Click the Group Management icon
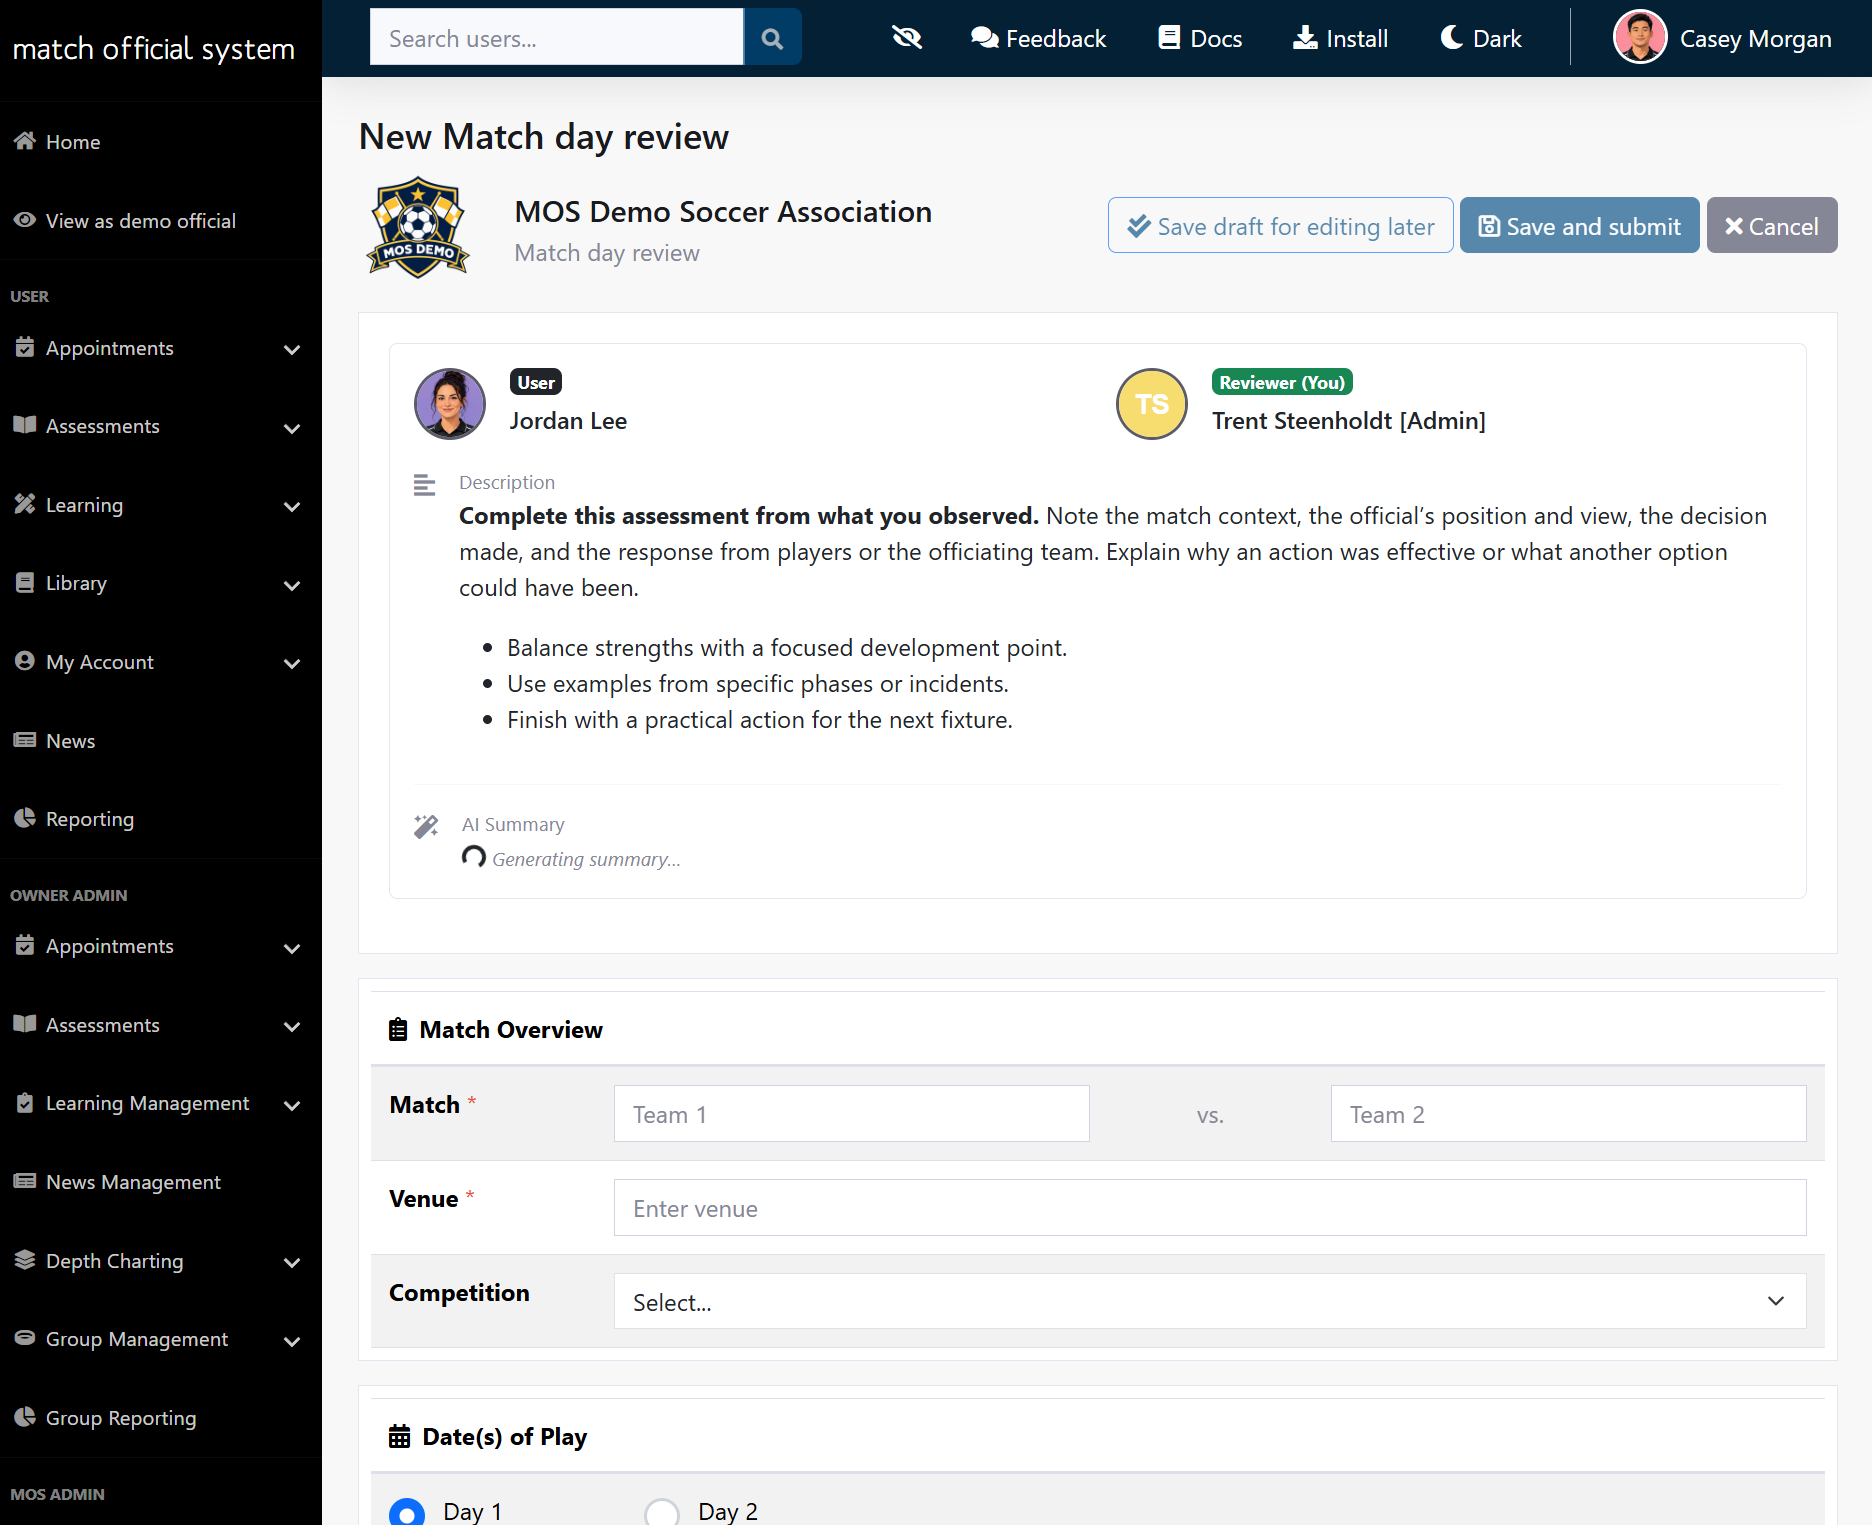1872x1525 pixels. [x=25, y=1337]
